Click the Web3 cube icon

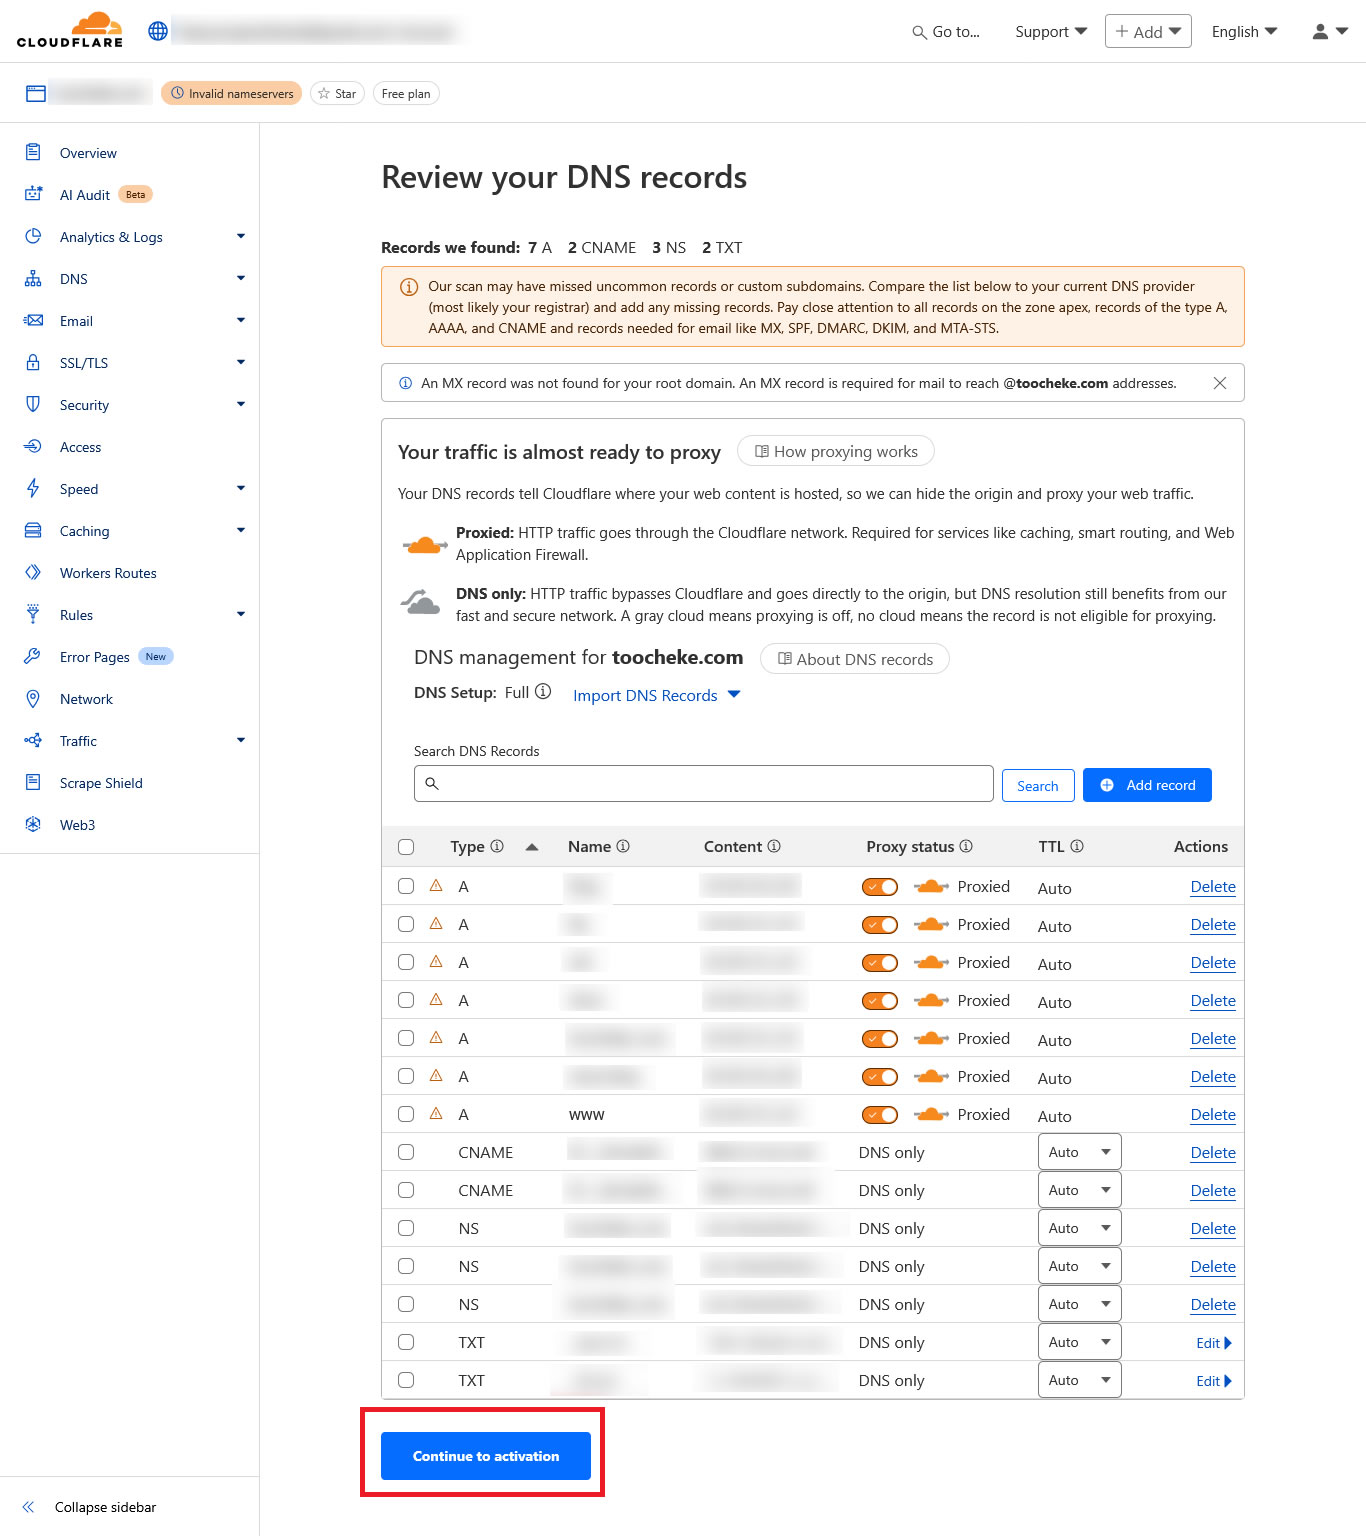[x=33, y=824]
